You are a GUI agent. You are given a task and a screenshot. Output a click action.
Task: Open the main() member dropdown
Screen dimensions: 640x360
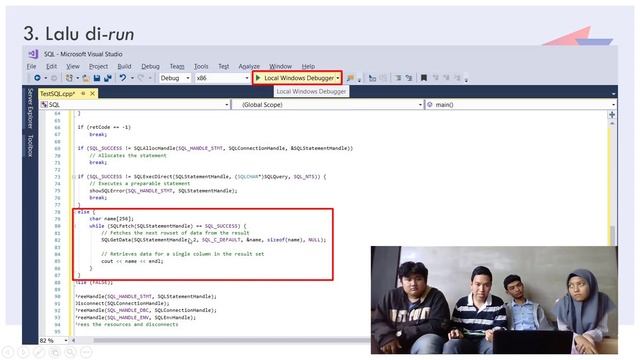click(x=520, y=105)
